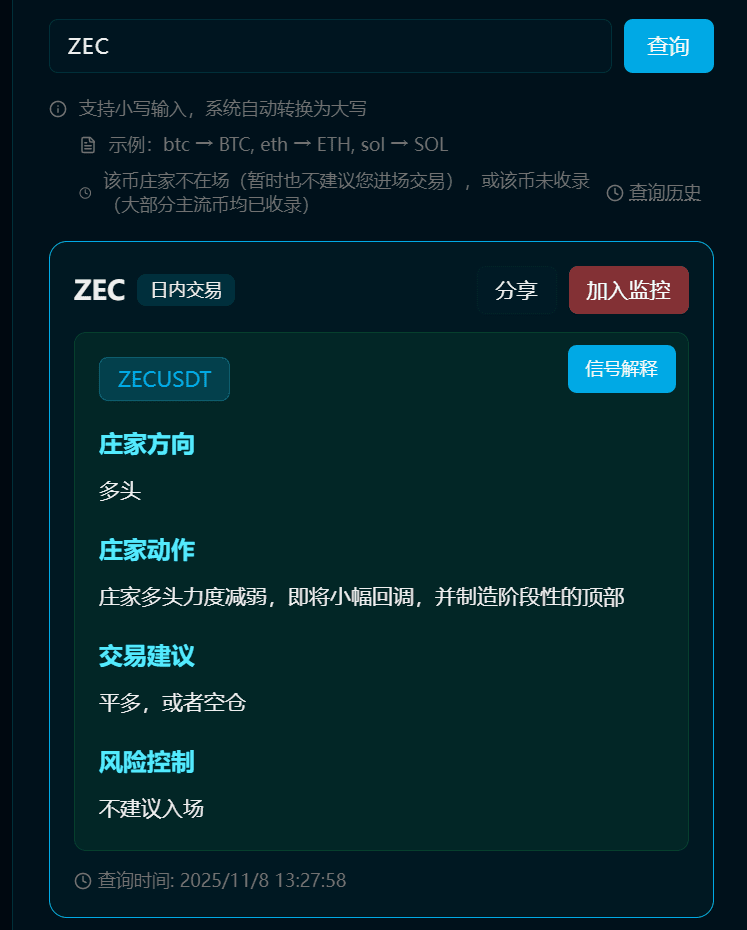
Task: Click the document icon next to 示例
Action: 88,145
